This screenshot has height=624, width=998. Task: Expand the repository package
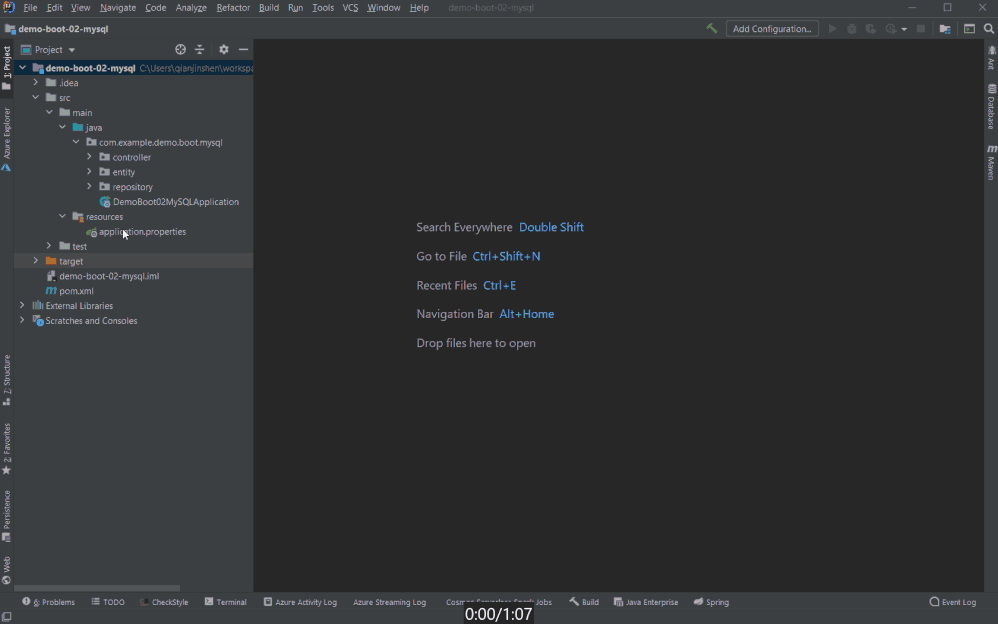pyautogui.click(x=89, y=187)
